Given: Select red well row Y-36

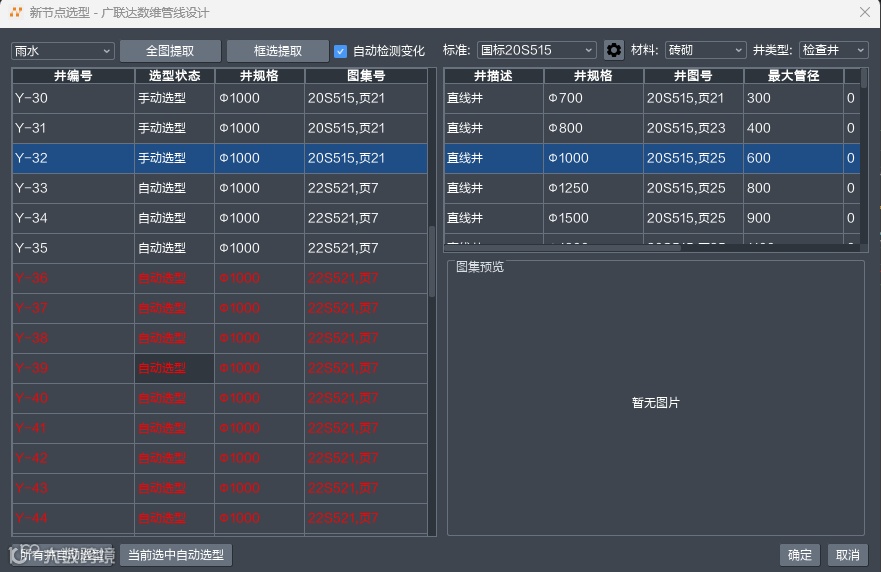Looking at the screenshot, I should pyautogui.click(x=220, y=278).
